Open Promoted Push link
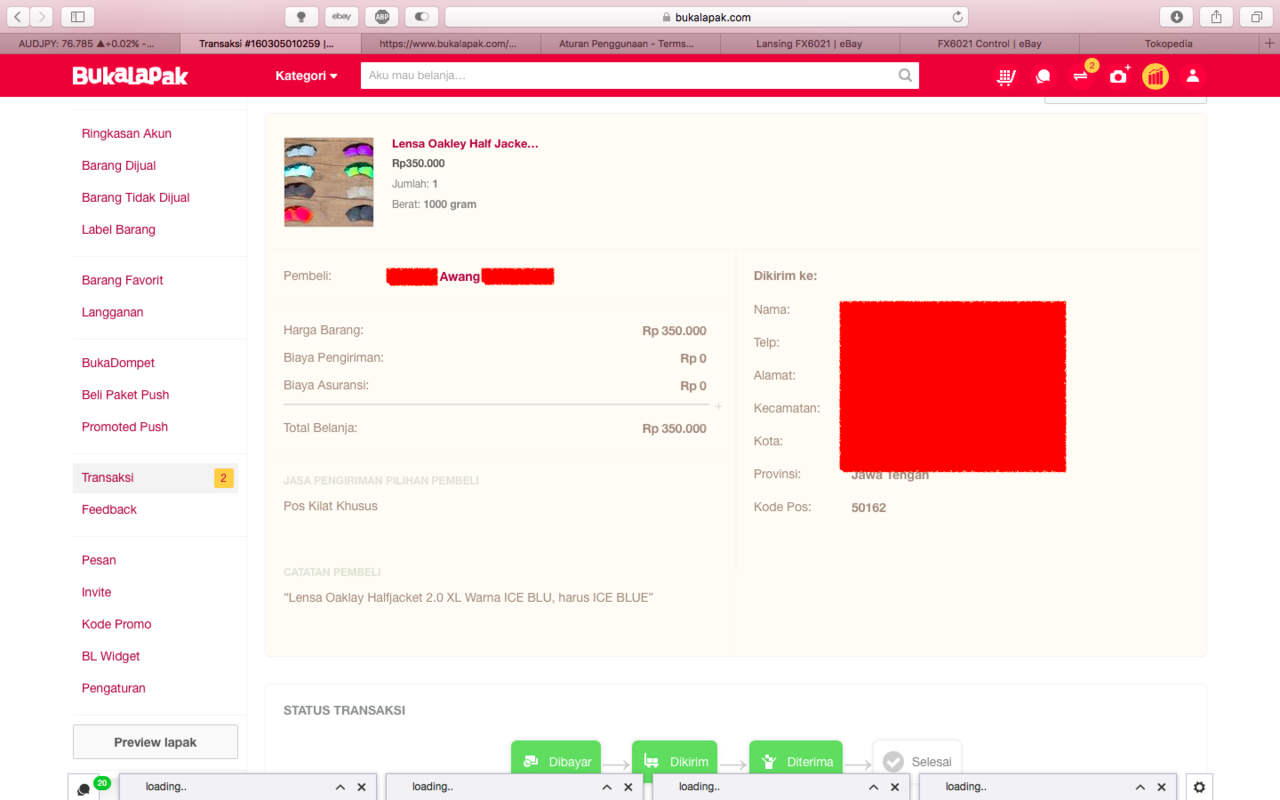The image size is (1280, 800). [x=125, y=427]
